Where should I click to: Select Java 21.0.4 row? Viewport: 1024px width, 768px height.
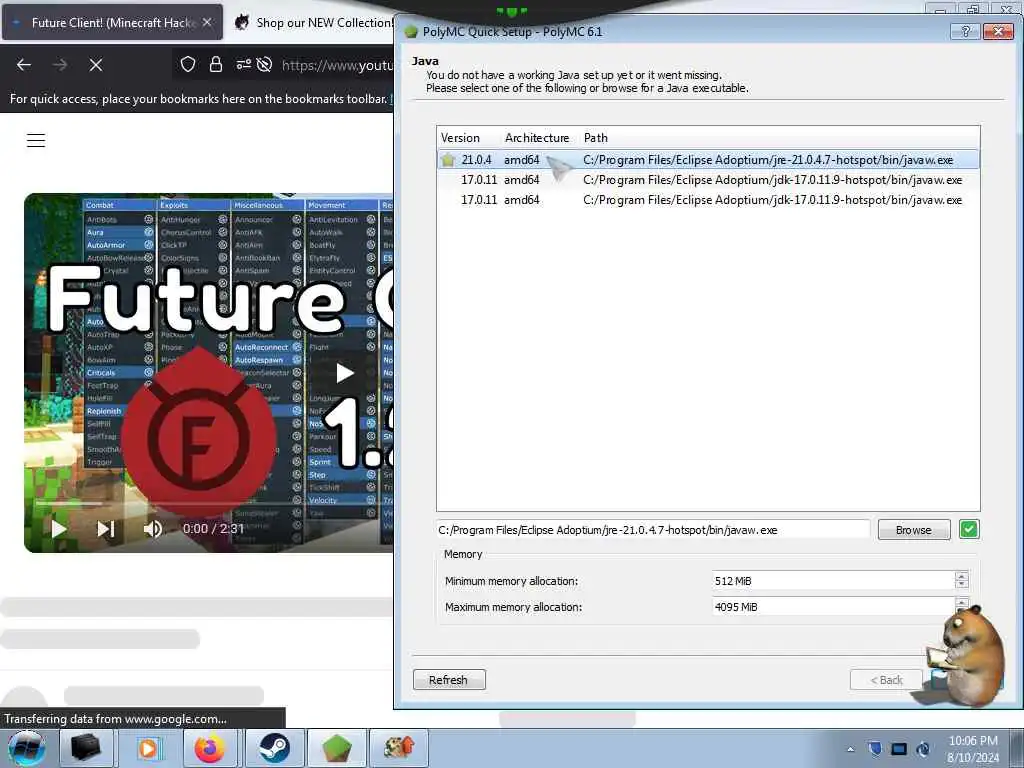pos(708,159)
